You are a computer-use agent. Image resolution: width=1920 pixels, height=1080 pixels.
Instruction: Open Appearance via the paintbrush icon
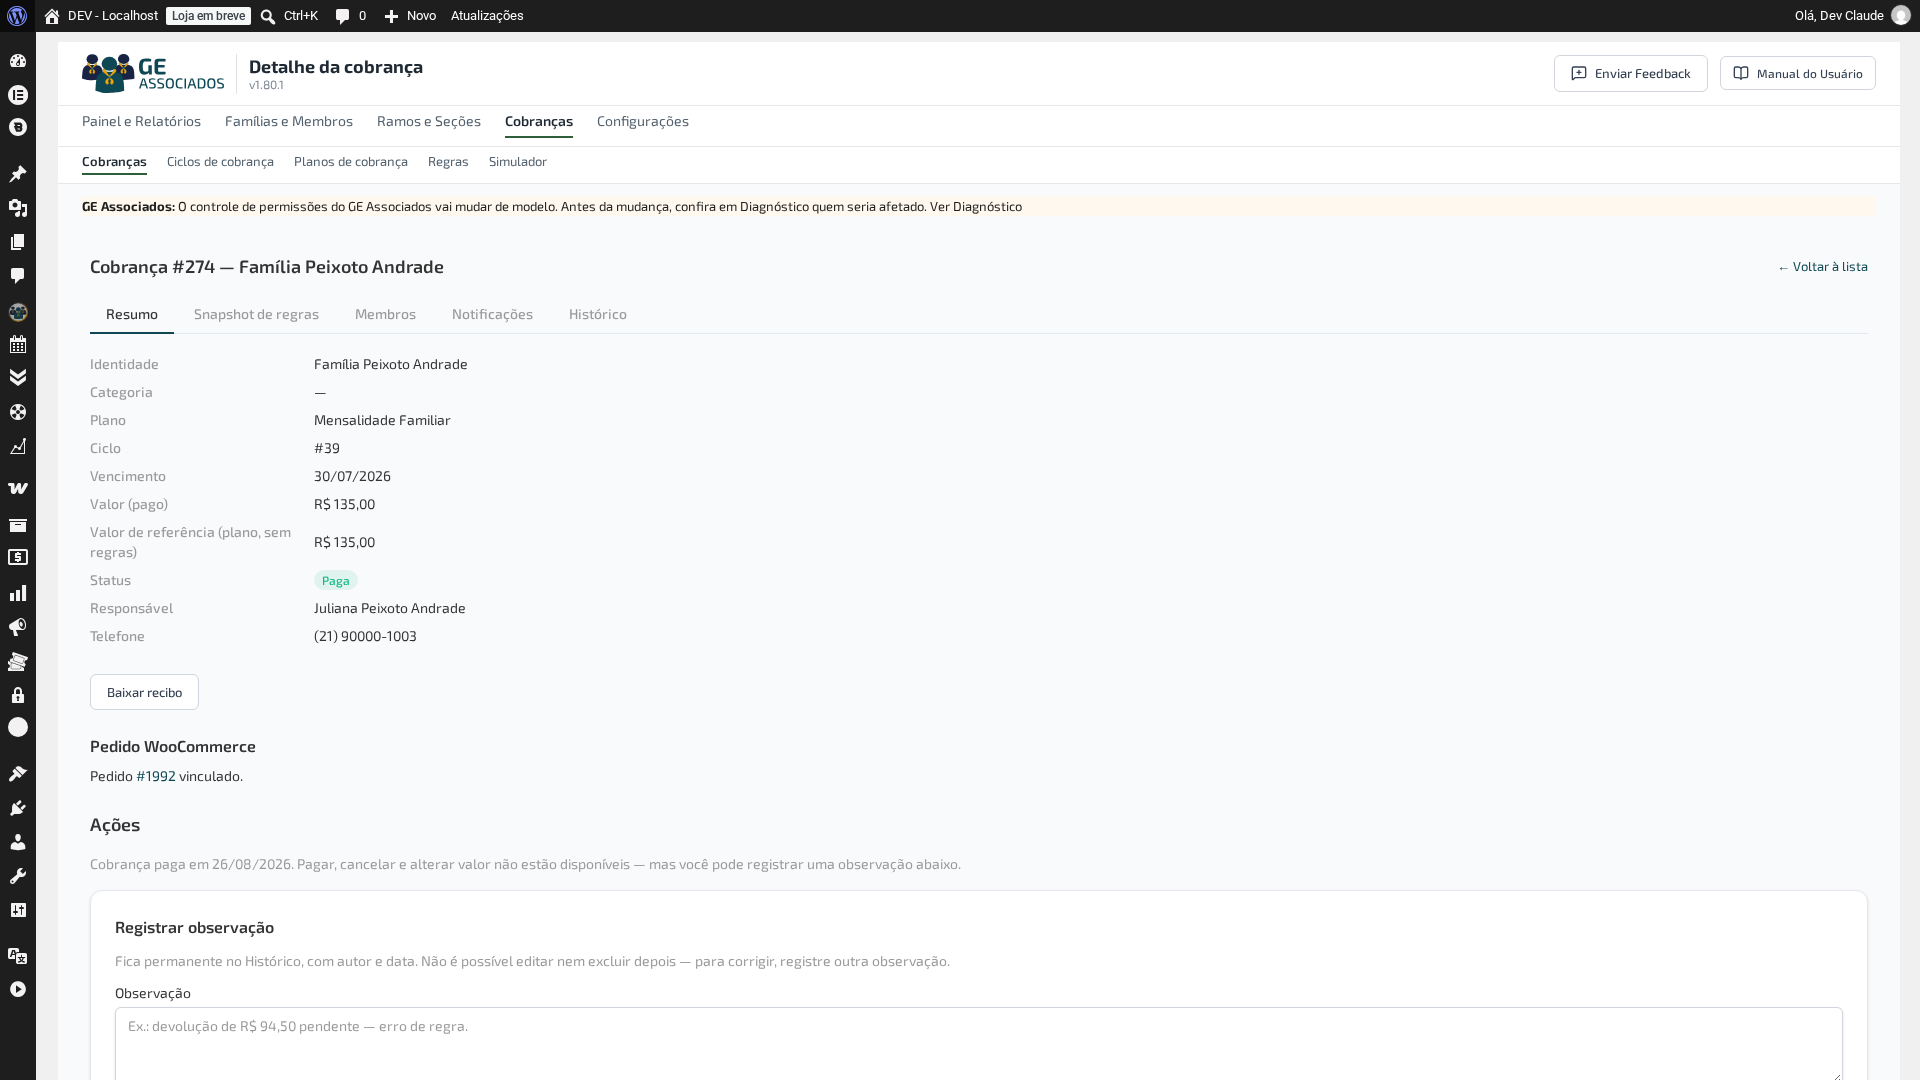[x=18, y=774]
